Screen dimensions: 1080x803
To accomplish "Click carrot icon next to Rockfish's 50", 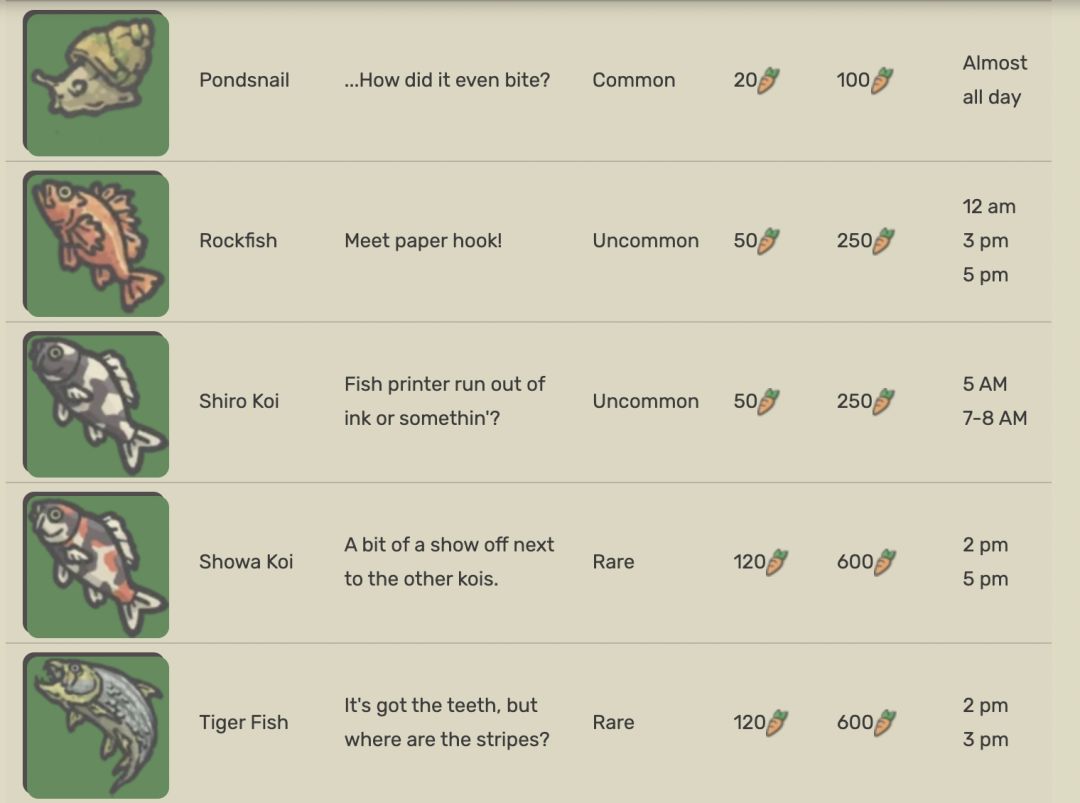I will tap(768, 241).
